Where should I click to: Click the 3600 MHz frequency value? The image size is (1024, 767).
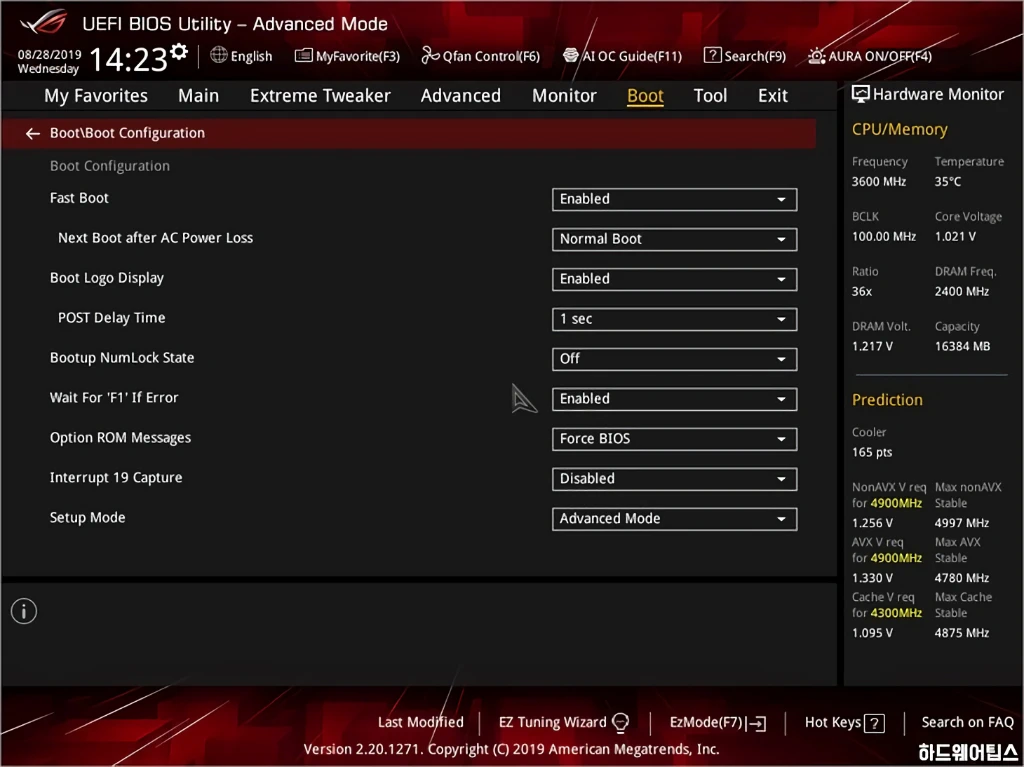(878, 182)
